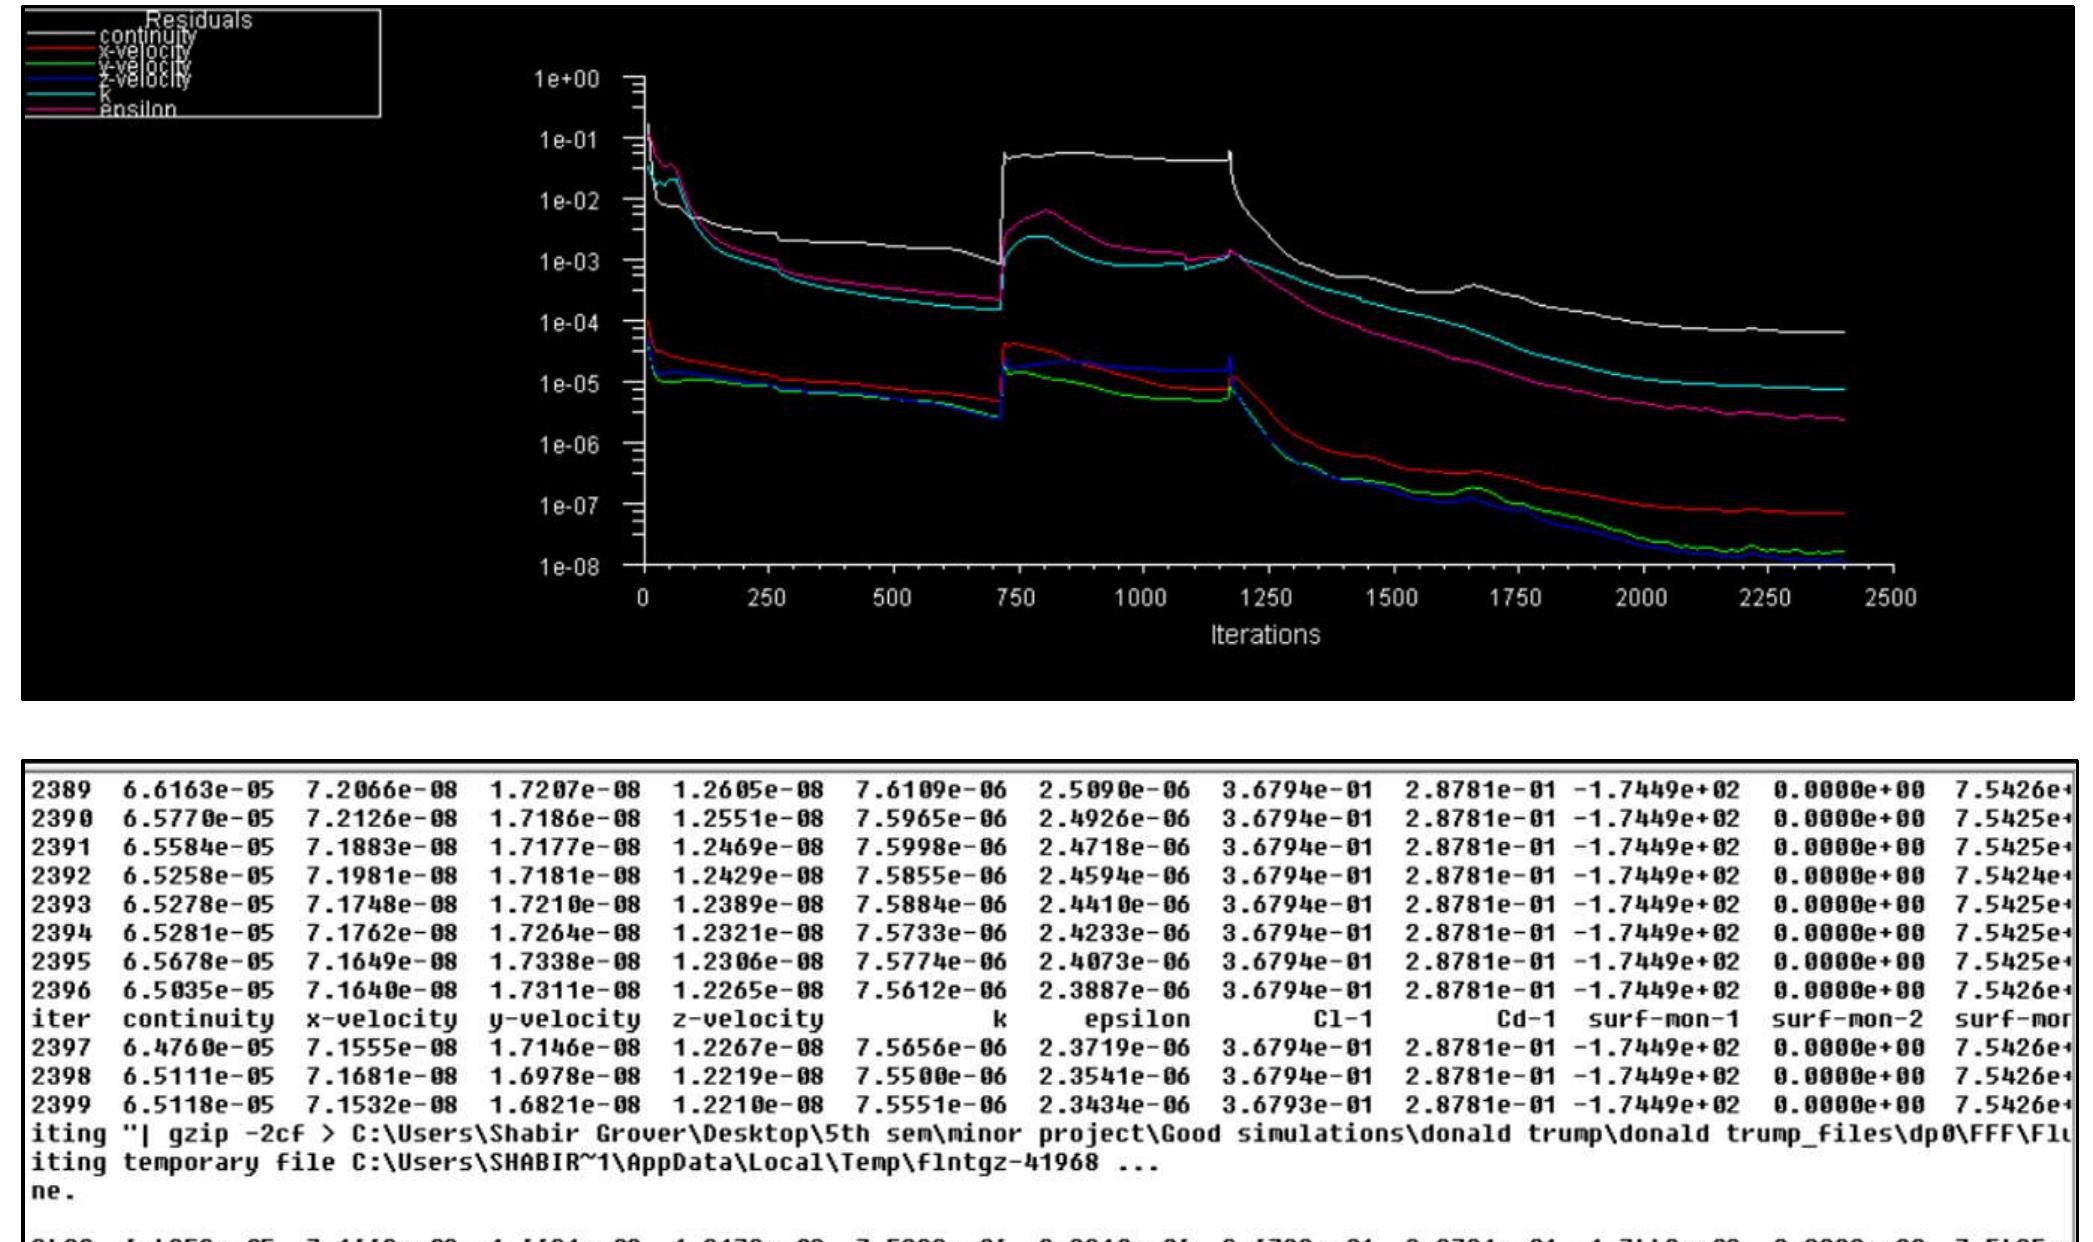Click the "1e+00" y-axis label
Screen dimensions: 2093x1242
tap(567, 79)
